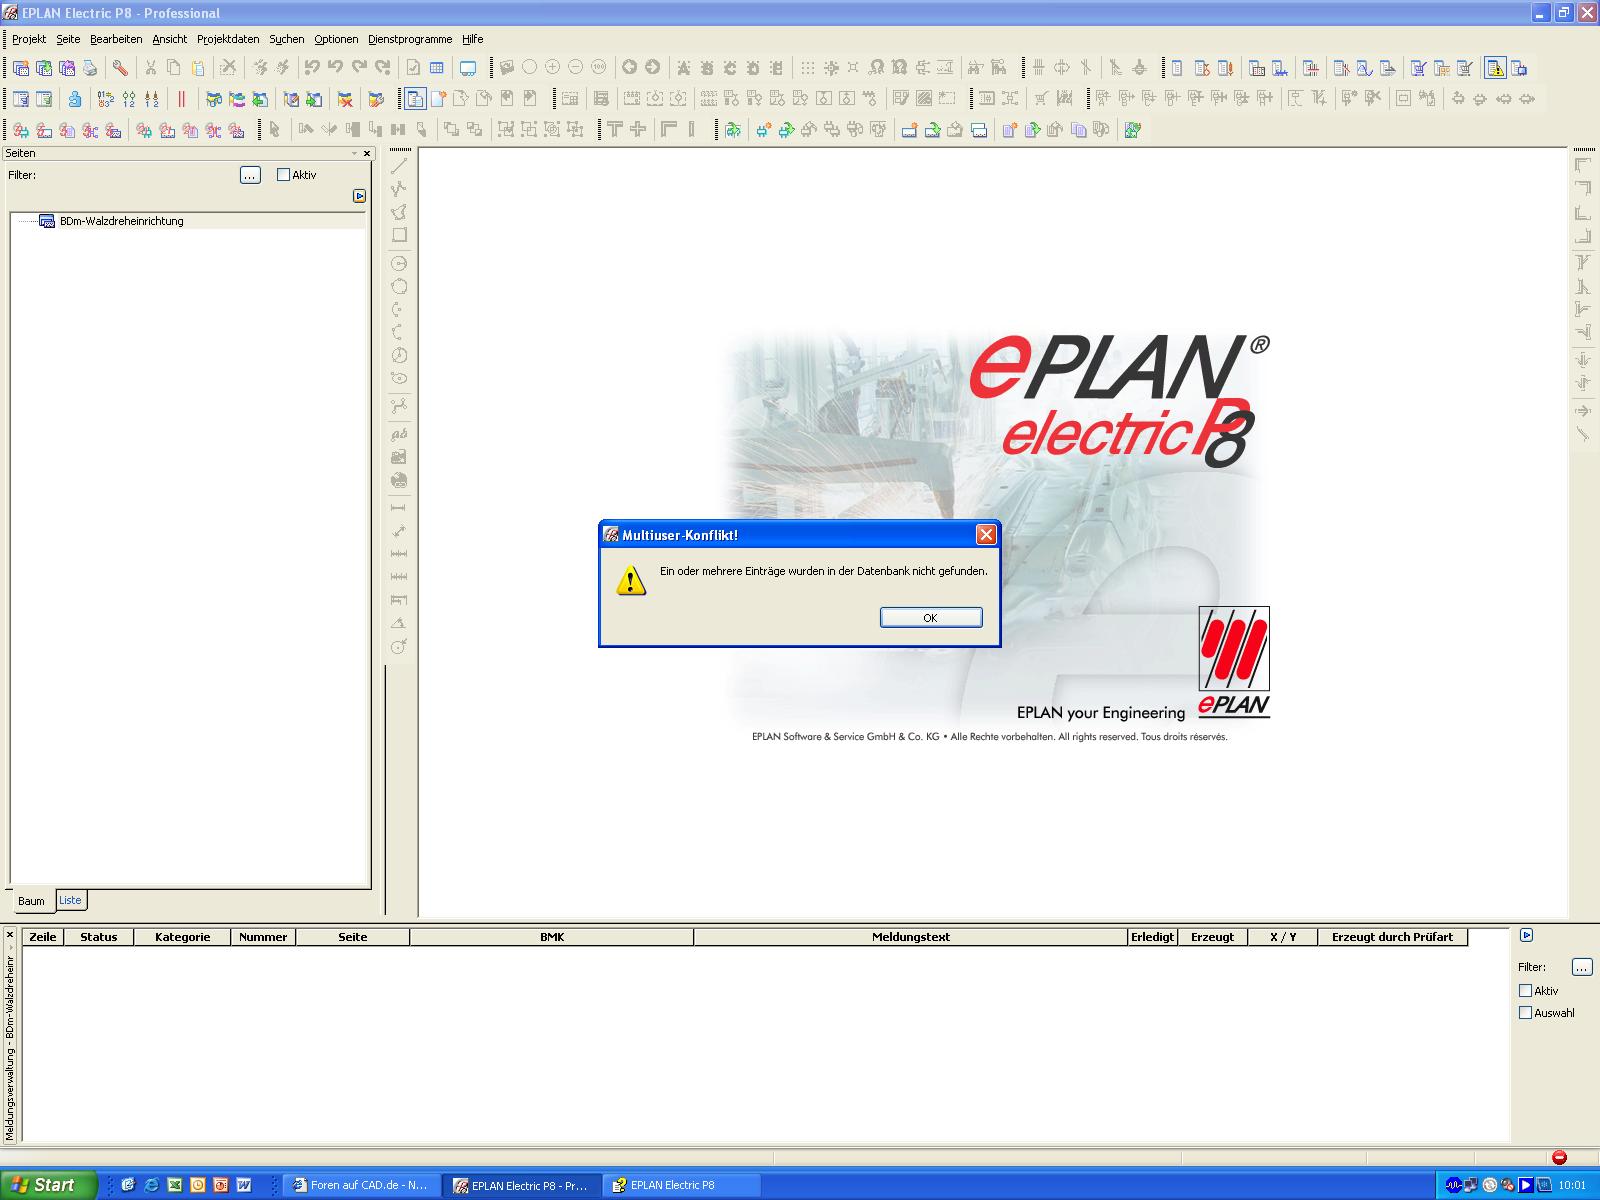Viewport: 1600px width, 1200px height.
Task: Close the Multiuser-Konflikt dialog
Action: [x=986, y=535]
